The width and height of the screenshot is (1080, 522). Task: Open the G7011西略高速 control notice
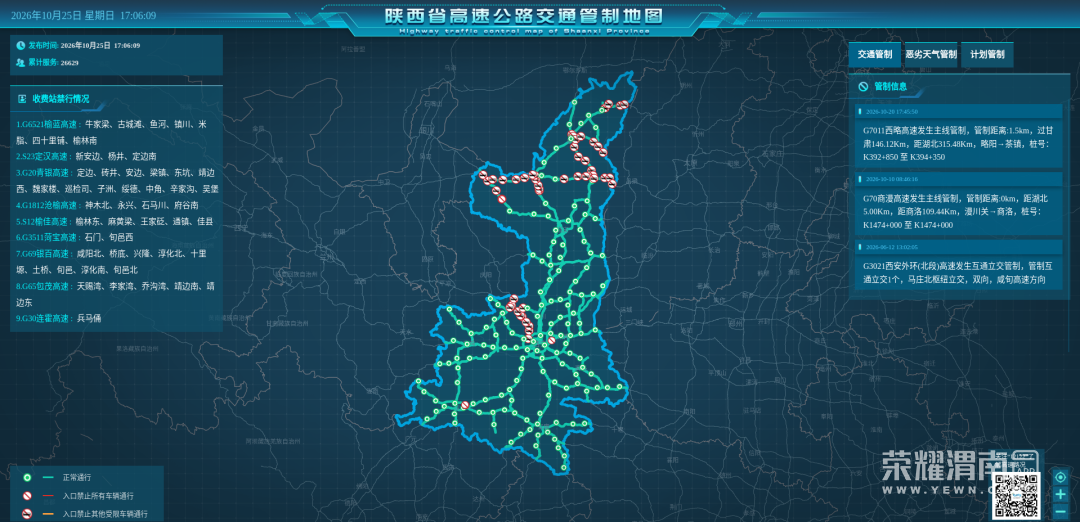pyautogui.click(x=957, y=143)
